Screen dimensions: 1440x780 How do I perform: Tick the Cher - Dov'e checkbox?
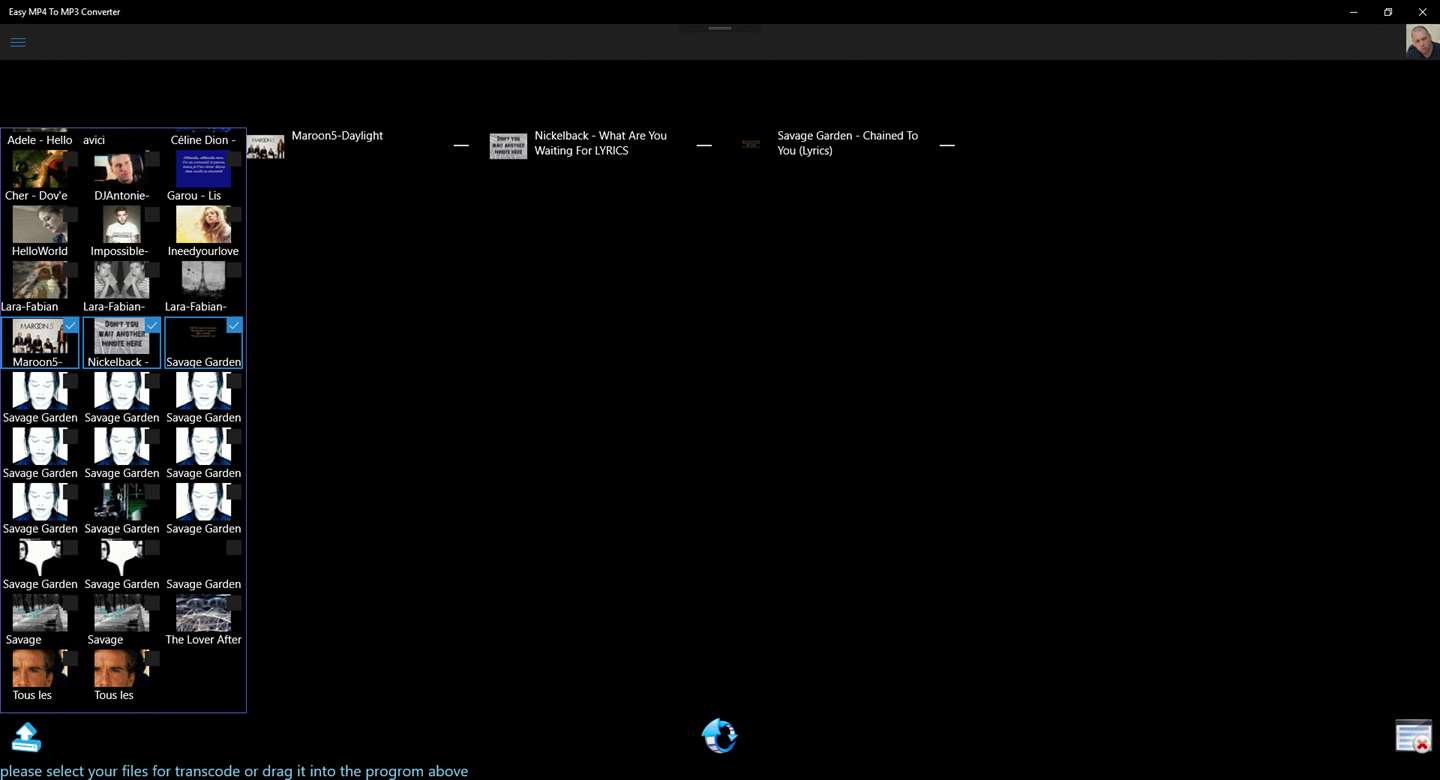coord(70,159)
